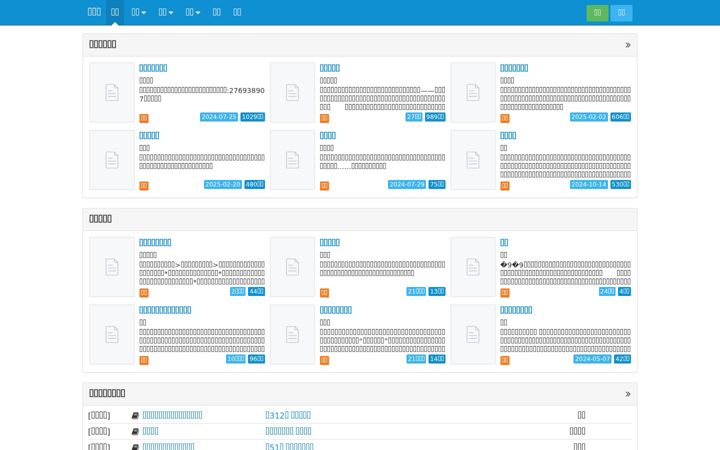The width and height of the screenshot is (720, 450).
Task: Open title link beside second book icon
Action: (150, 431)
